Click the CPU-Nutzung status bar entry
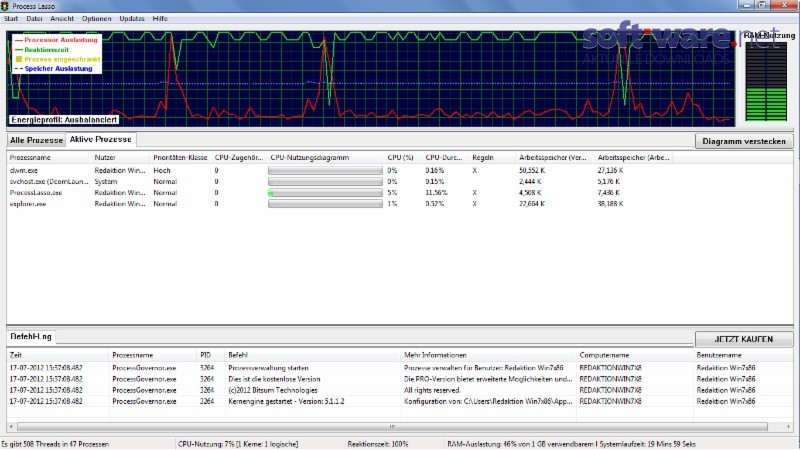 point(238,444)
